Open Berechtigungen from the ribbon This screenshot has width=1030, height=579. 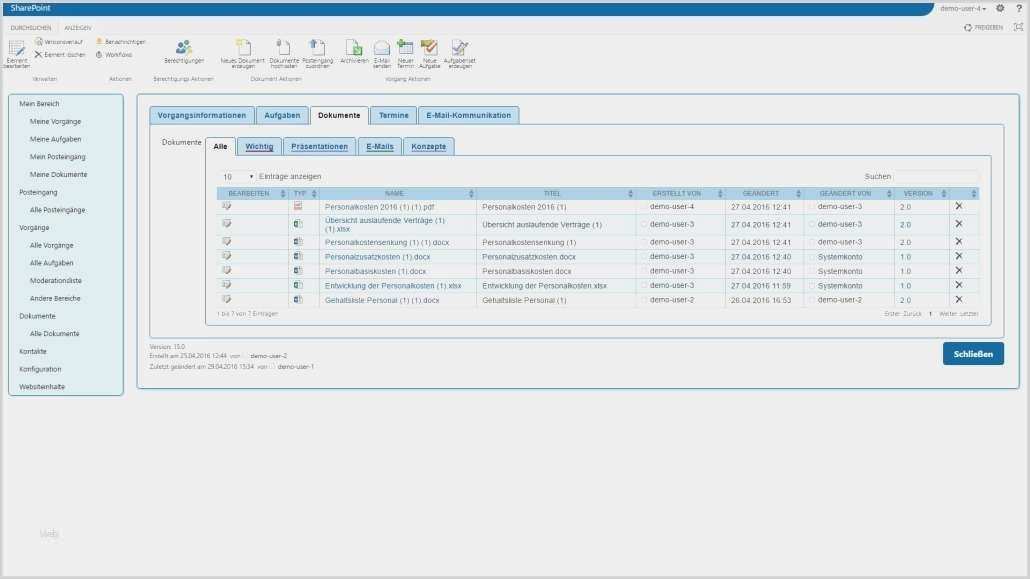click(x=184, y=52)
